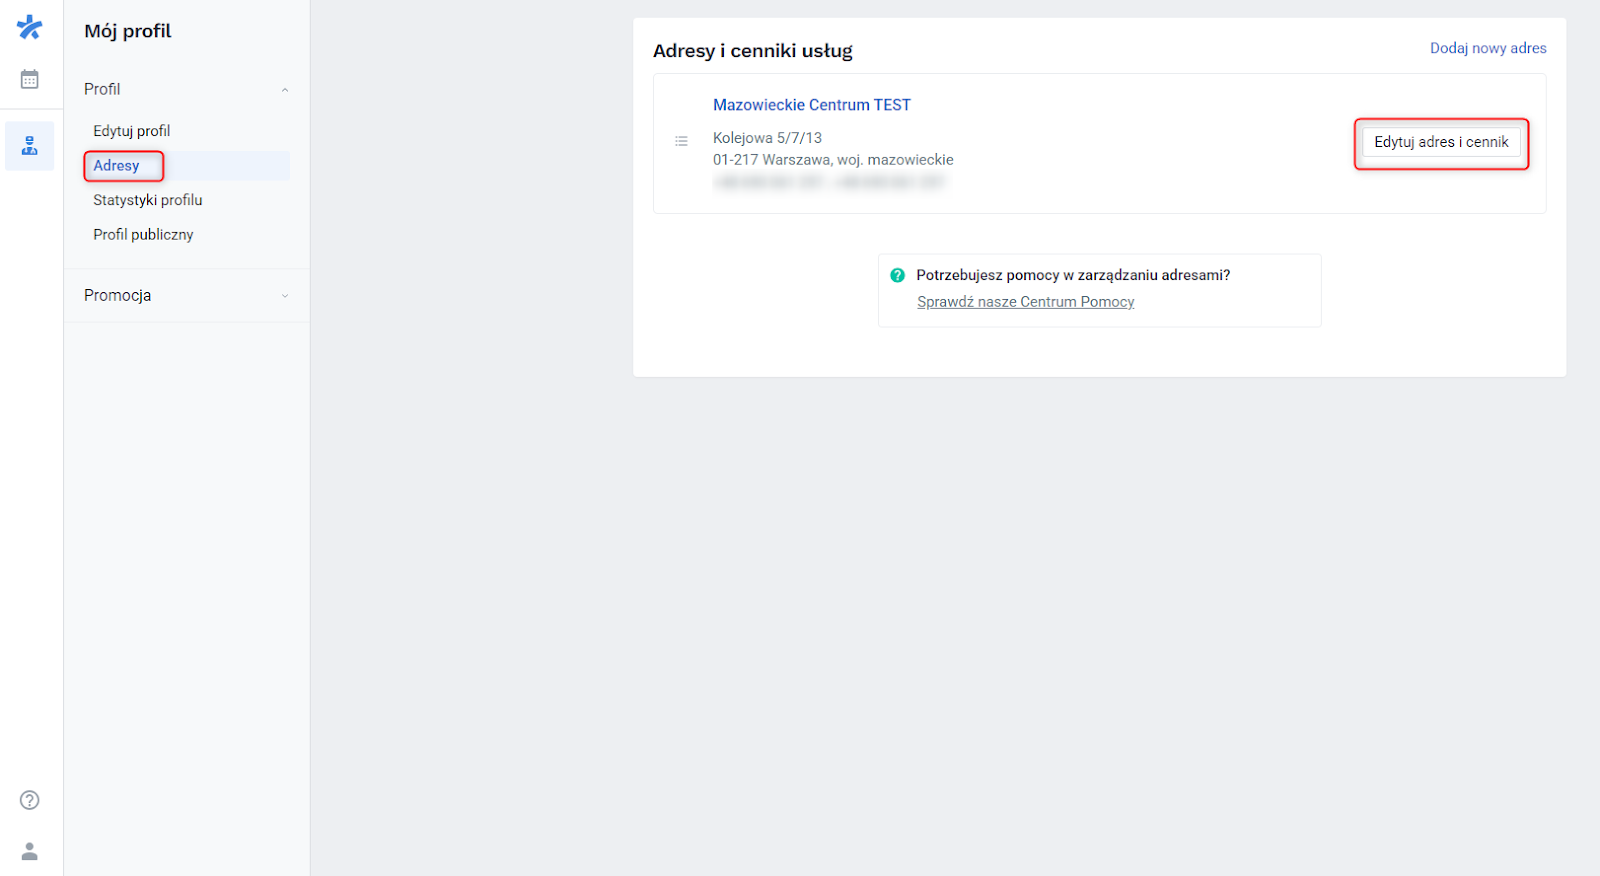The image size is (1600, 876).
Task: Click the drag handle icon beside the address
Action: click(x=682, y=140)
